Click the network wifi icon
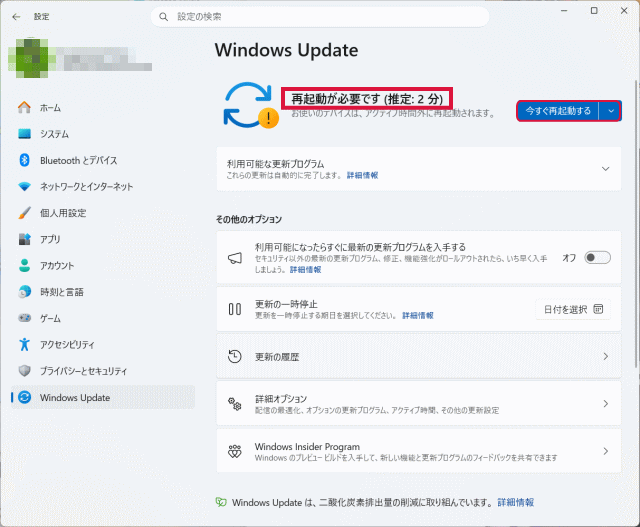The width and height of the screenshot is (640, 527). pos(24,187)
